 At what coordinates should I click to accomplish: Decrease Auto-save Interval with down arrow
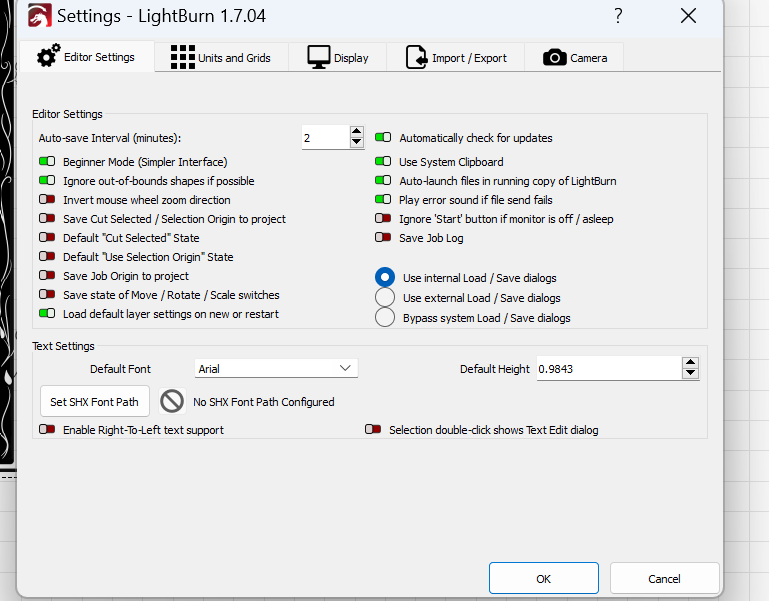[357, 142]
